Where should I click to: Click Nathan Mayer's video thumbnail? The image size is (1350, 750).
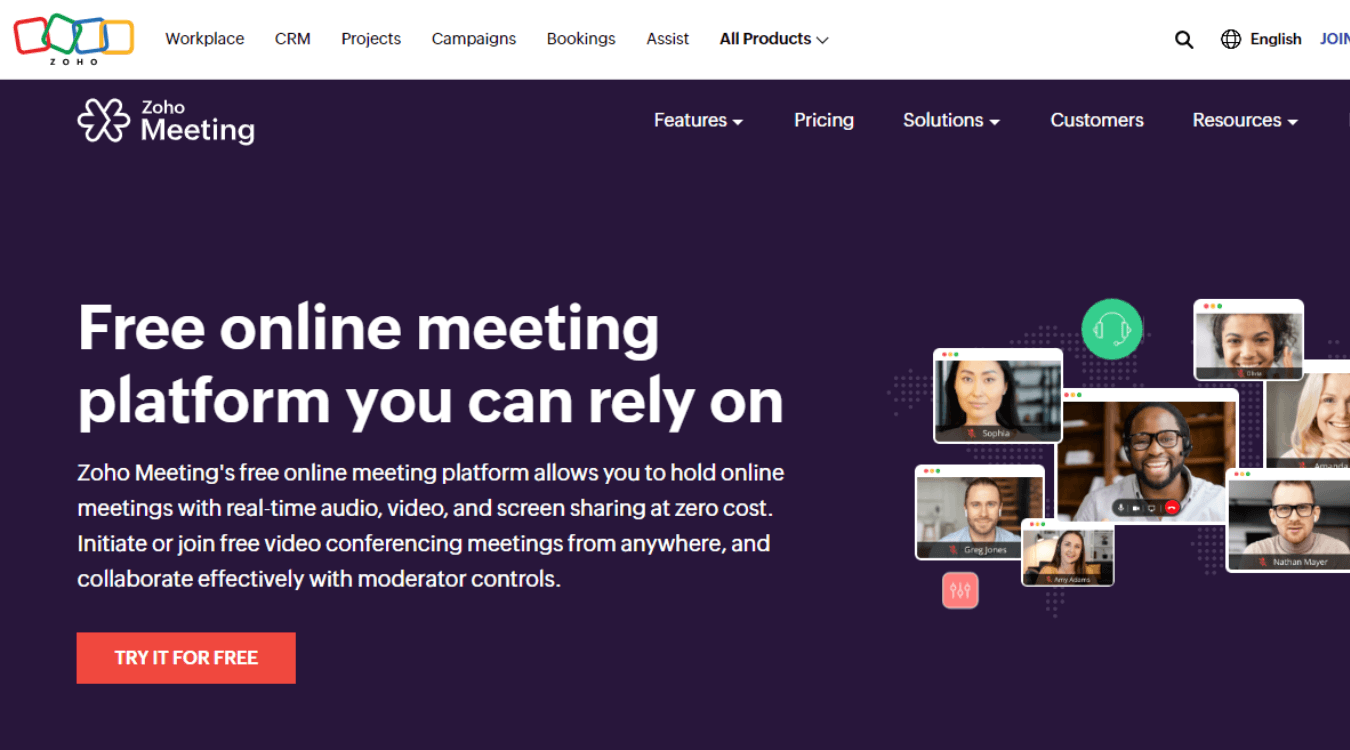click(x=1289, y=520)
